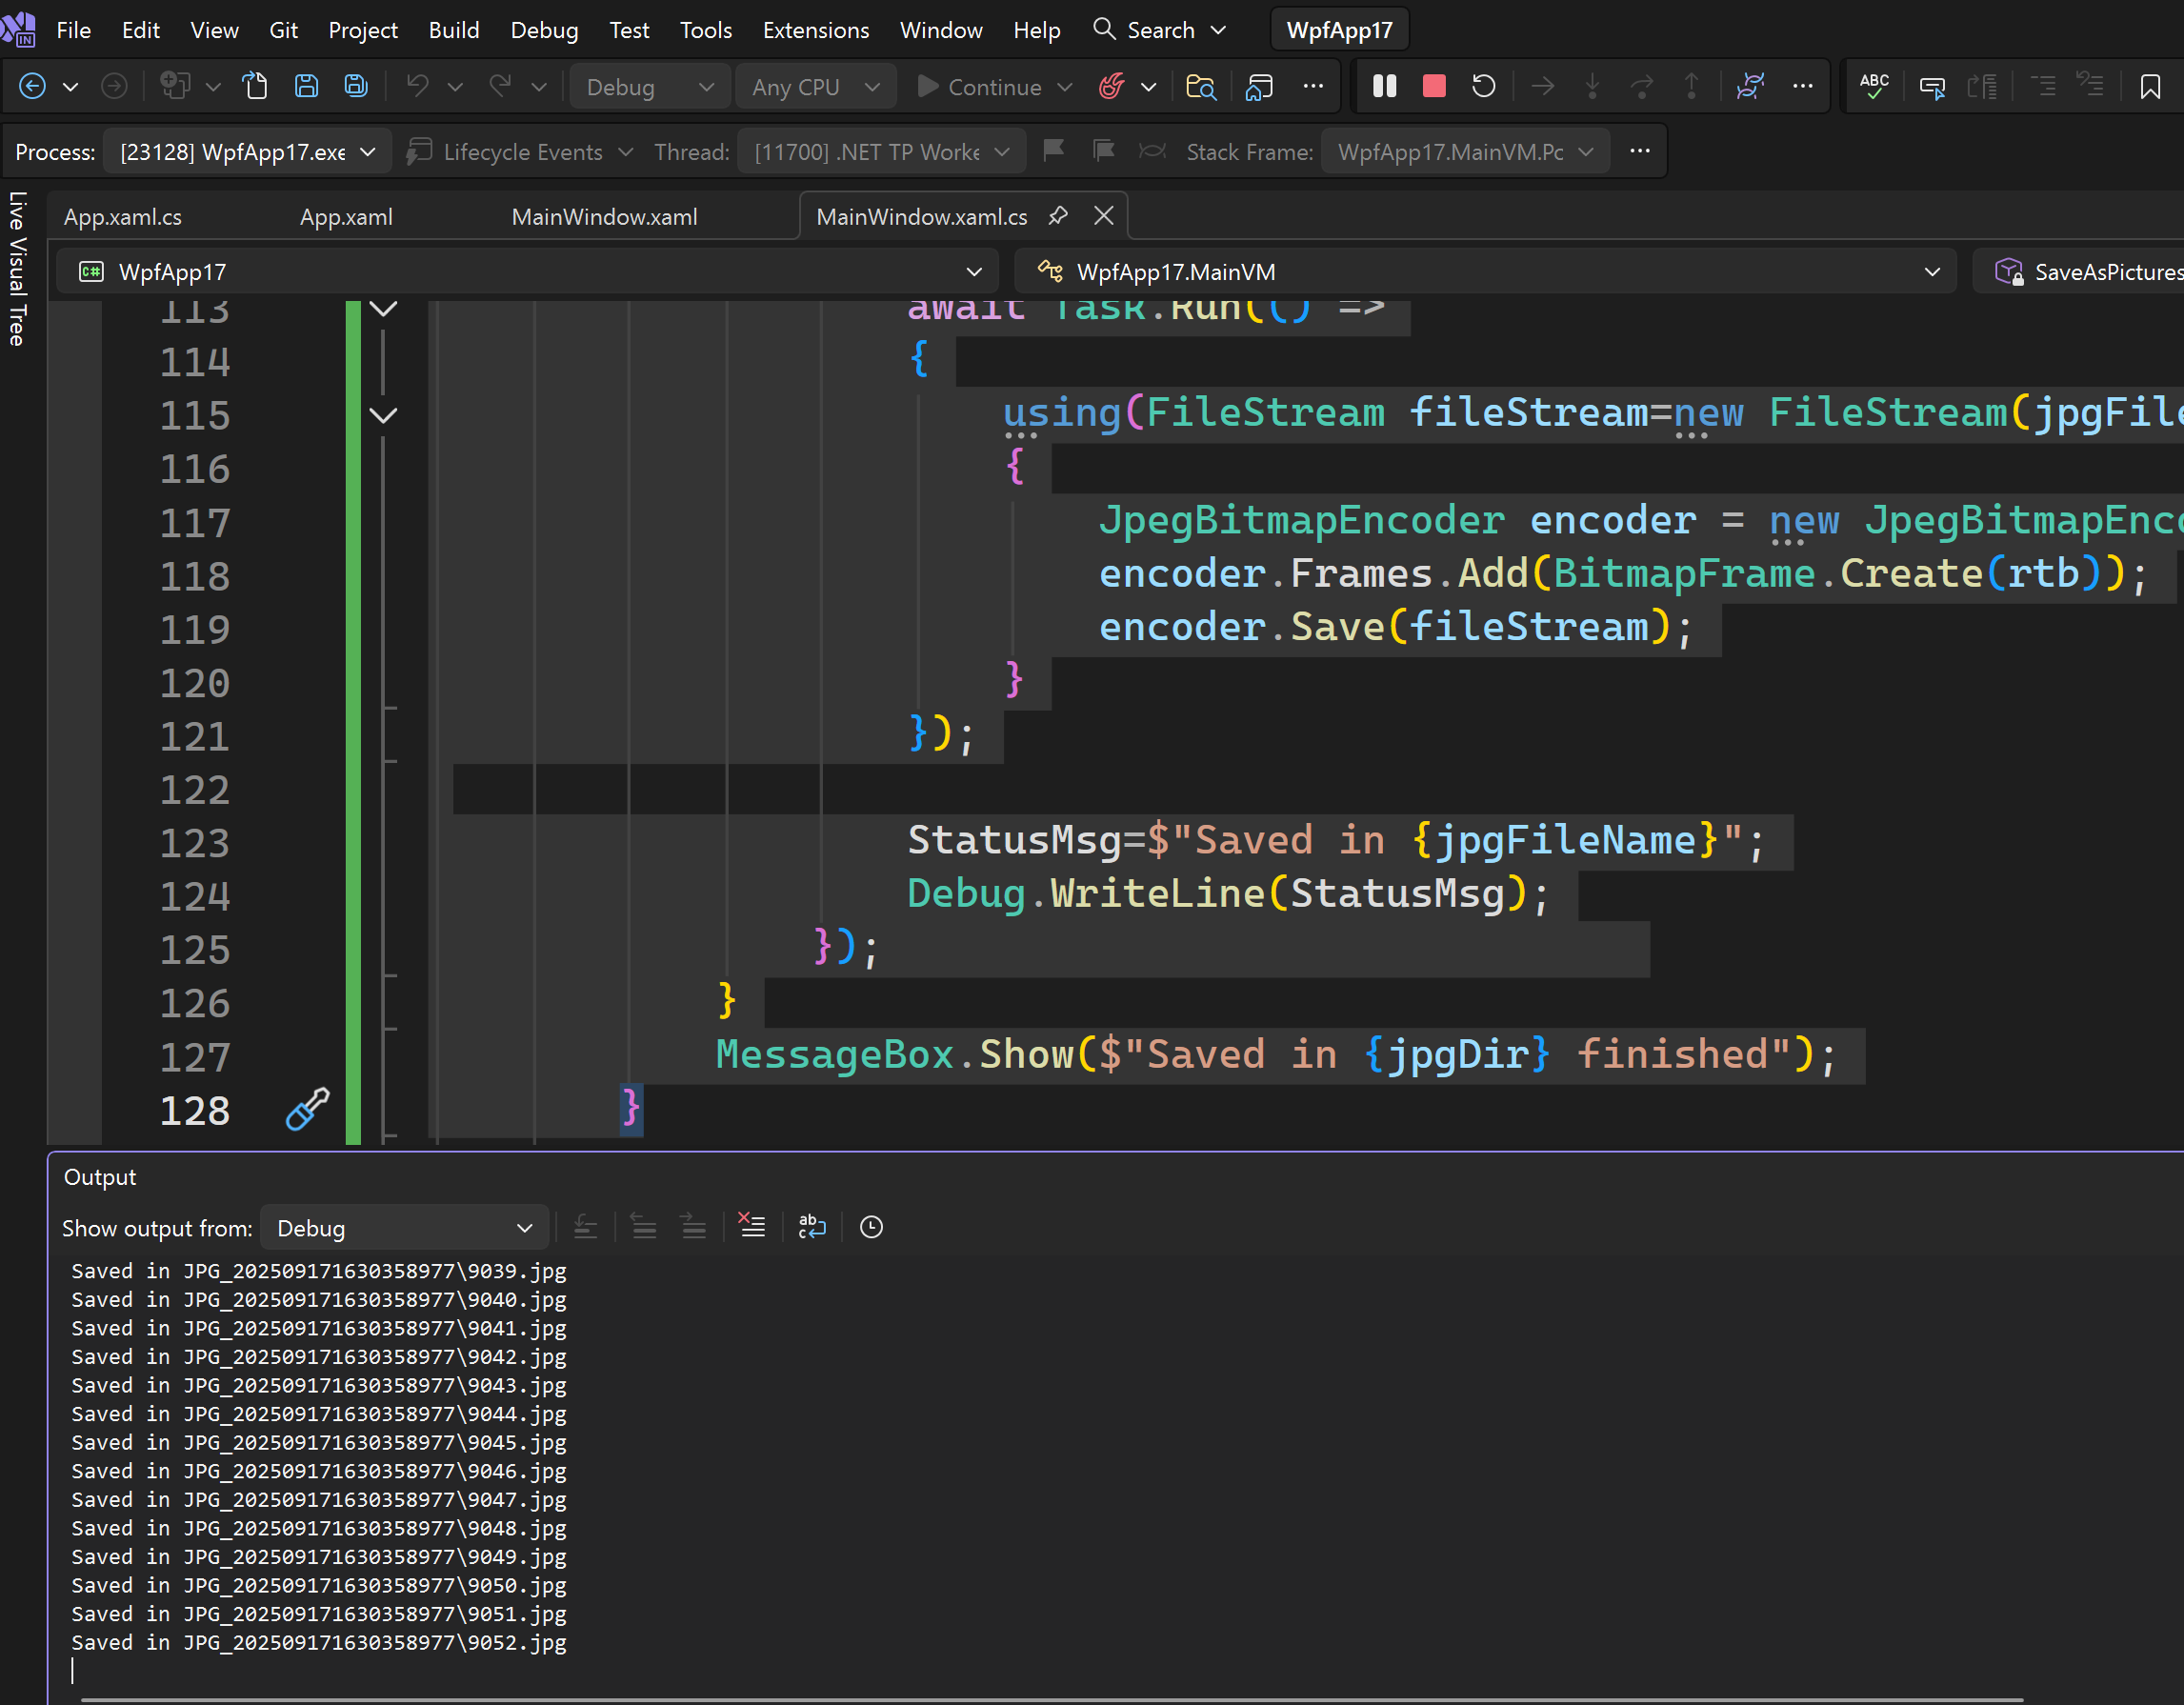2184x1705 pixels.
Task: Open the Debug menu
Action: tap(544, 30)
